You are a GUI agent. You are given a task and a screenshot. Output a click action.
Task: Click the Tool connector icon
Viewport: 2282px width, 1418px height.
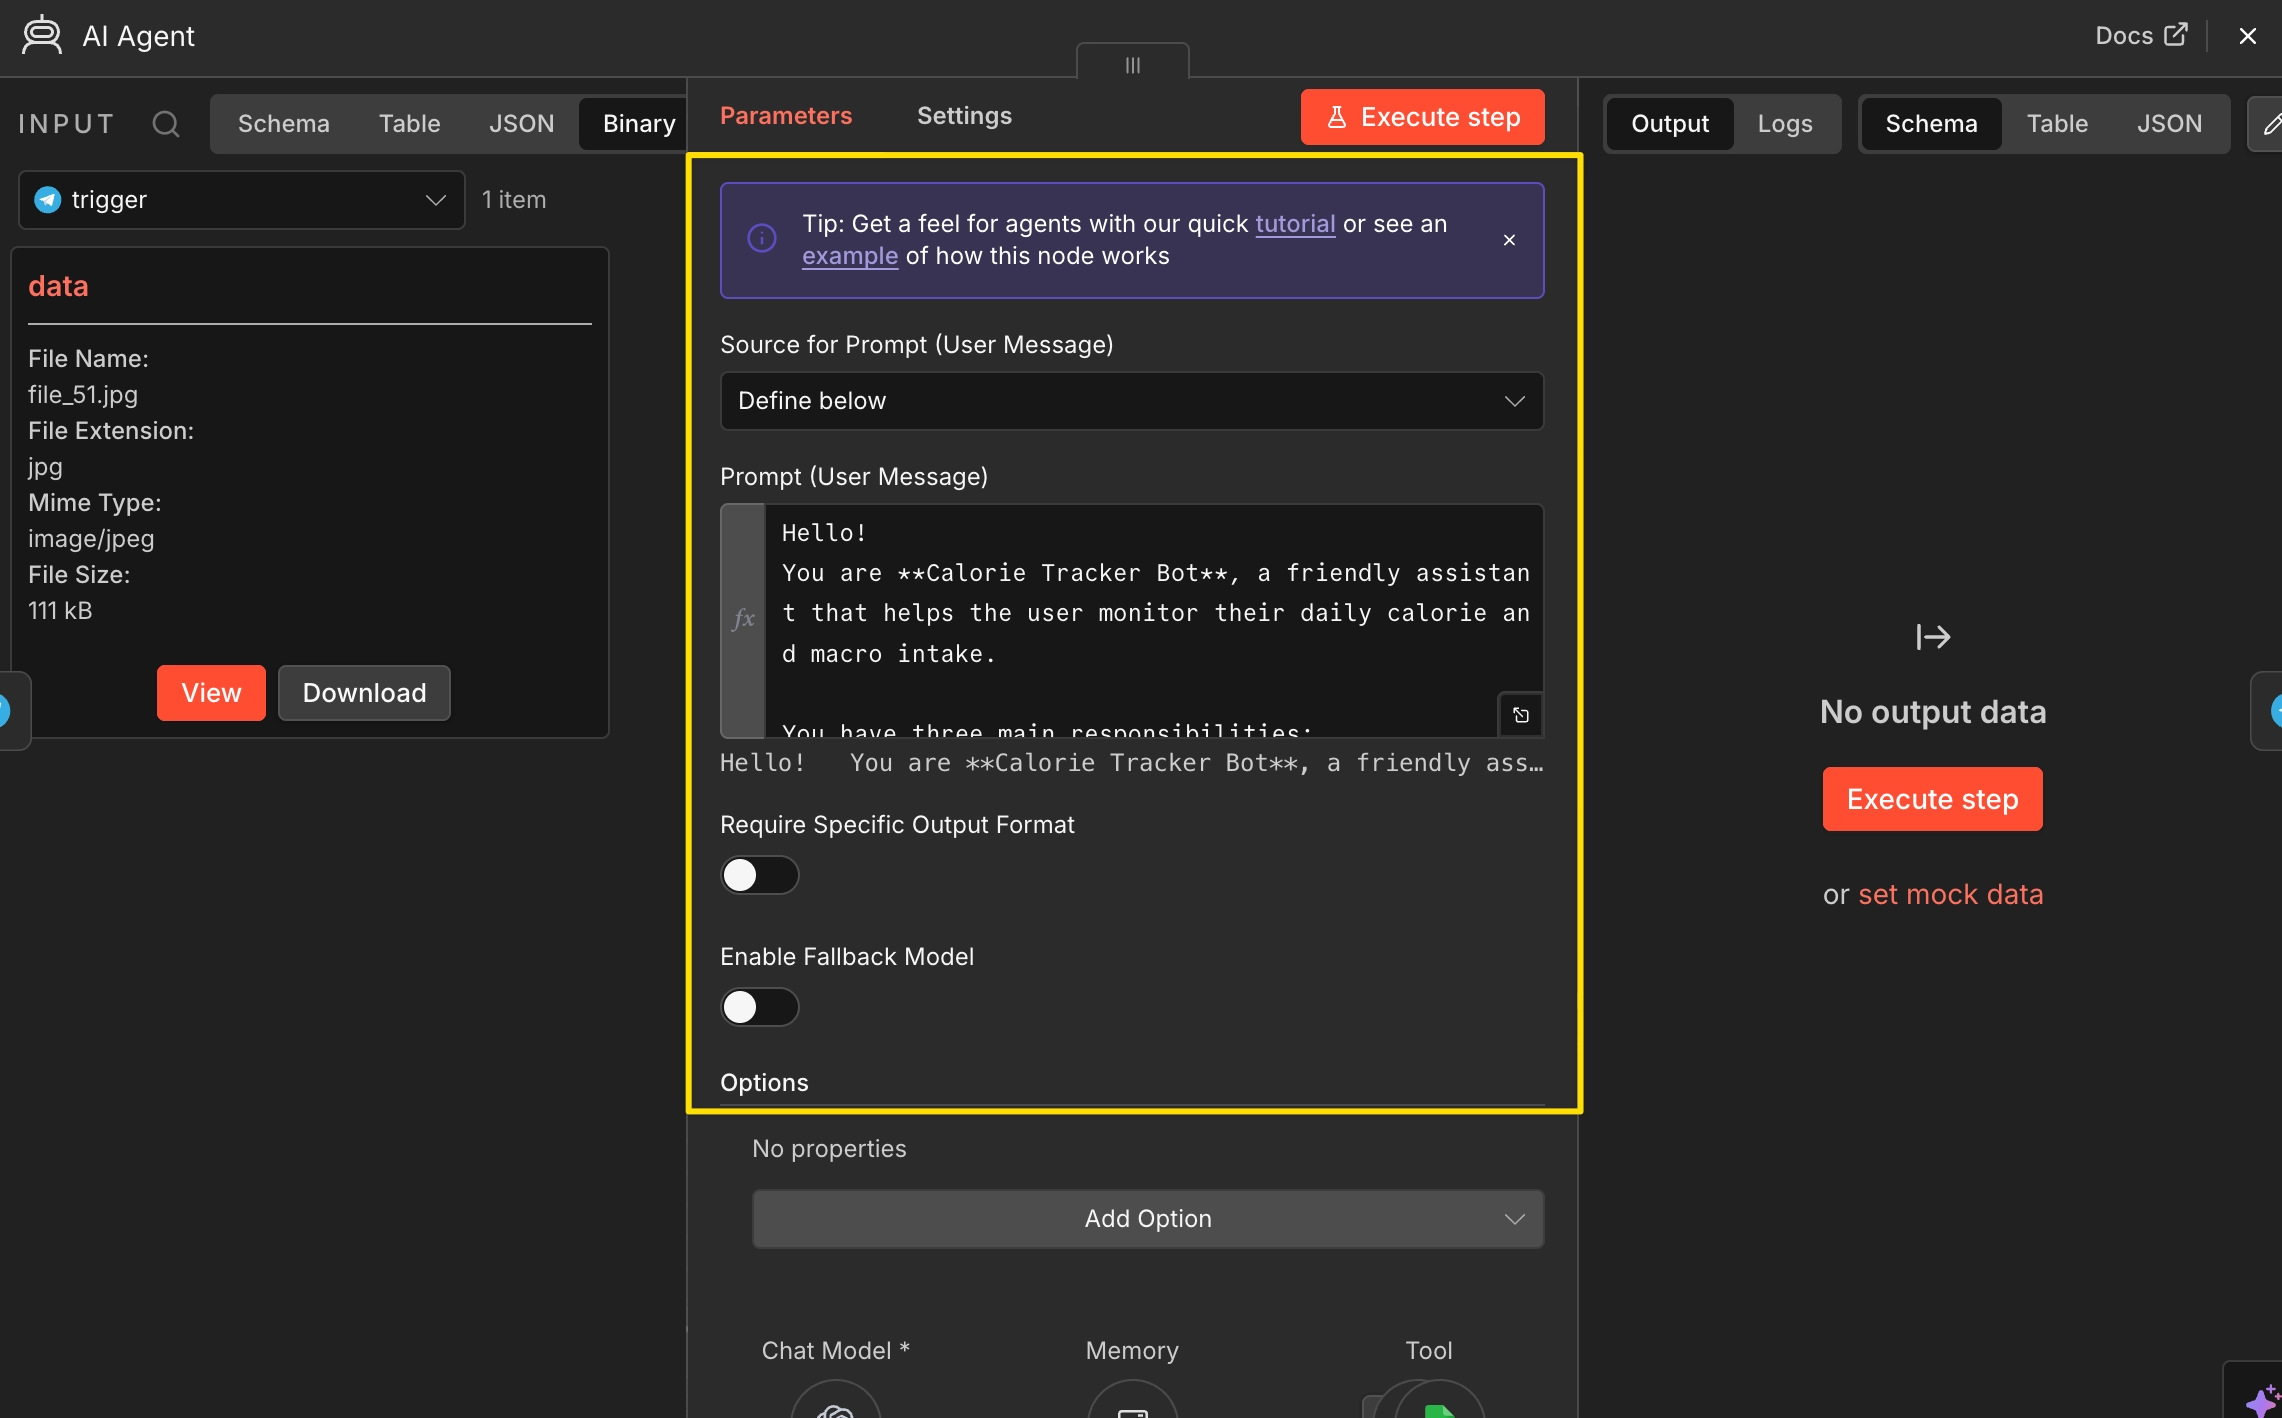tap(1438, 1400)
